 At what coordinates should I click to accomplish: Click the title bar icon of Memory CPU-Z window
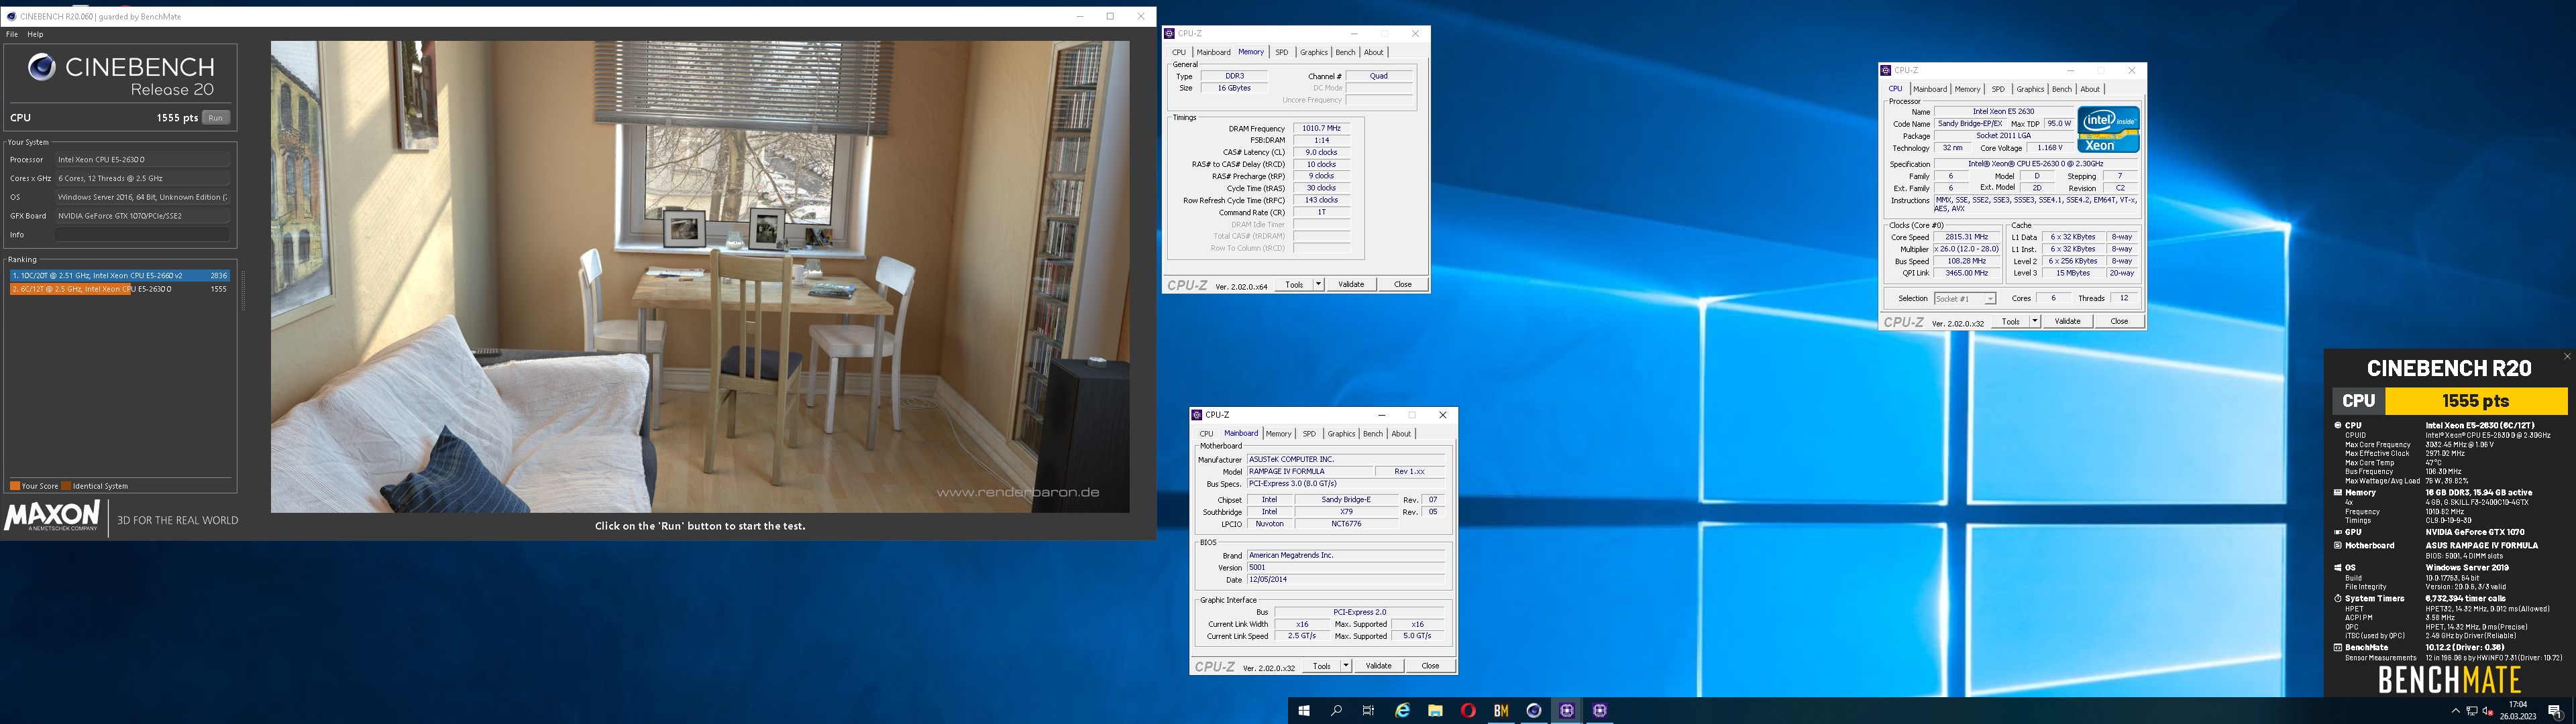coord(1170,34)
